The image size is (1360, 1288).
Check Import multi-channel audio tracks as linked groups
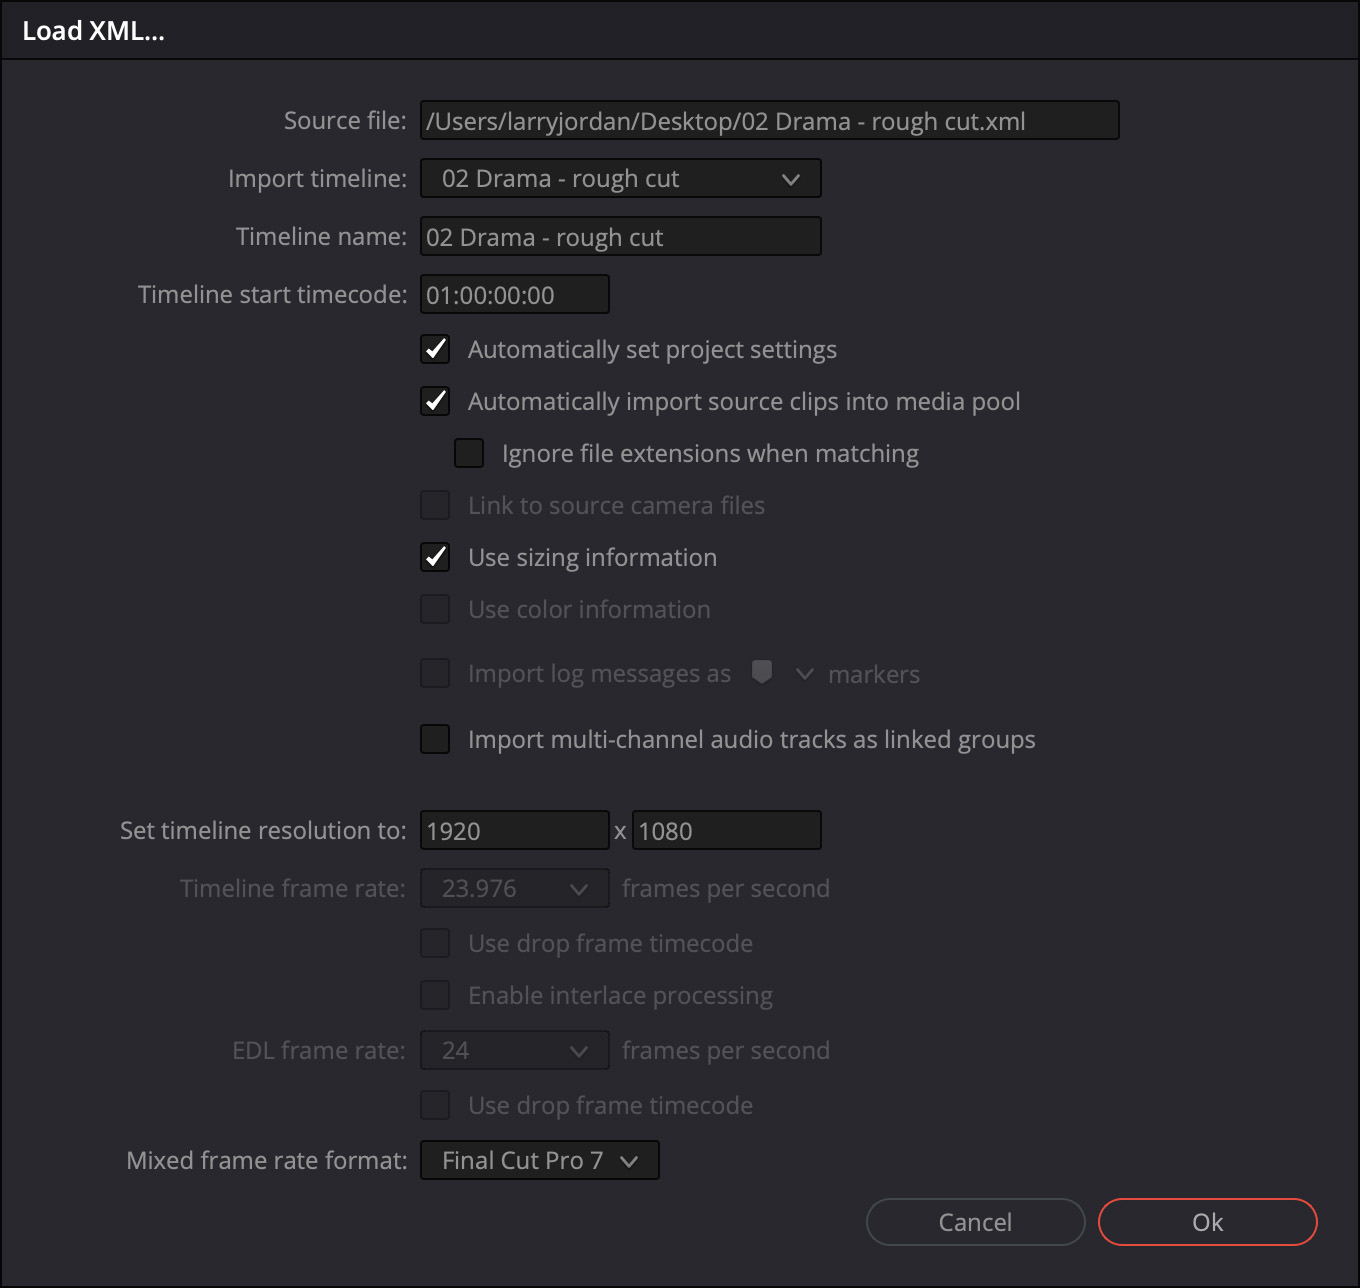coord(435,739)
